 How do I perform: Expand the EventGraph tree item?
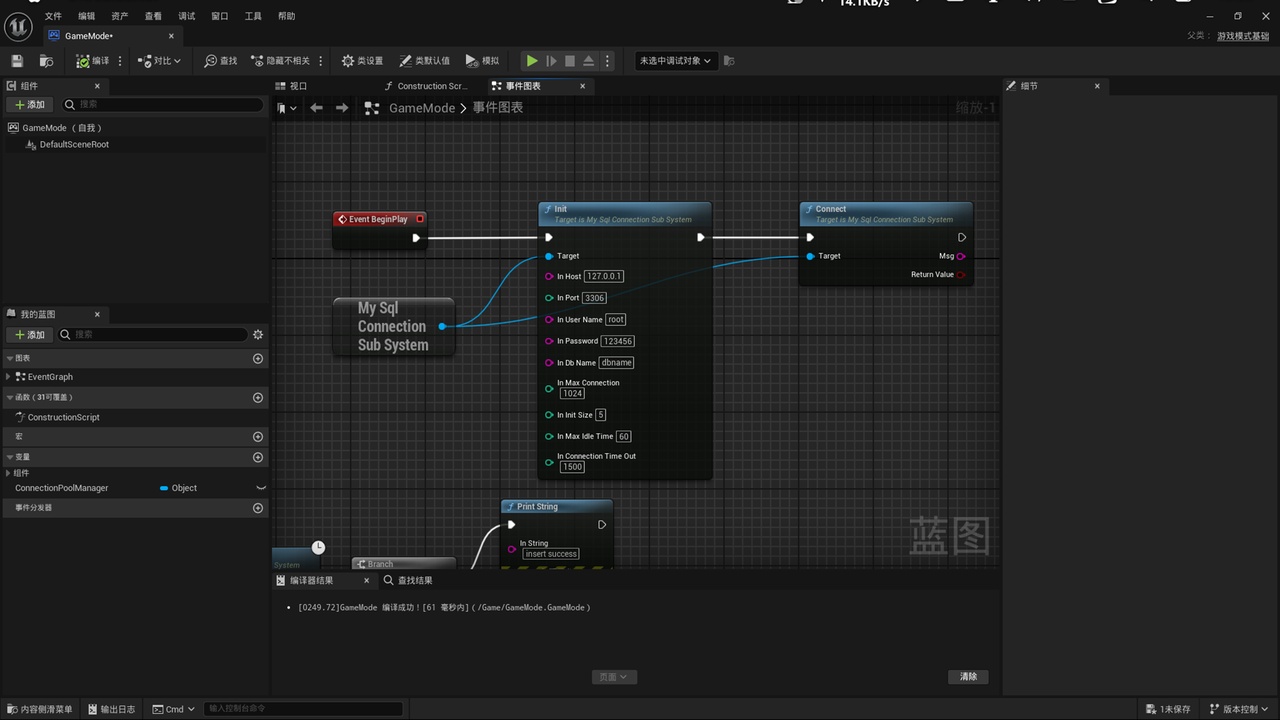[9, 377]
